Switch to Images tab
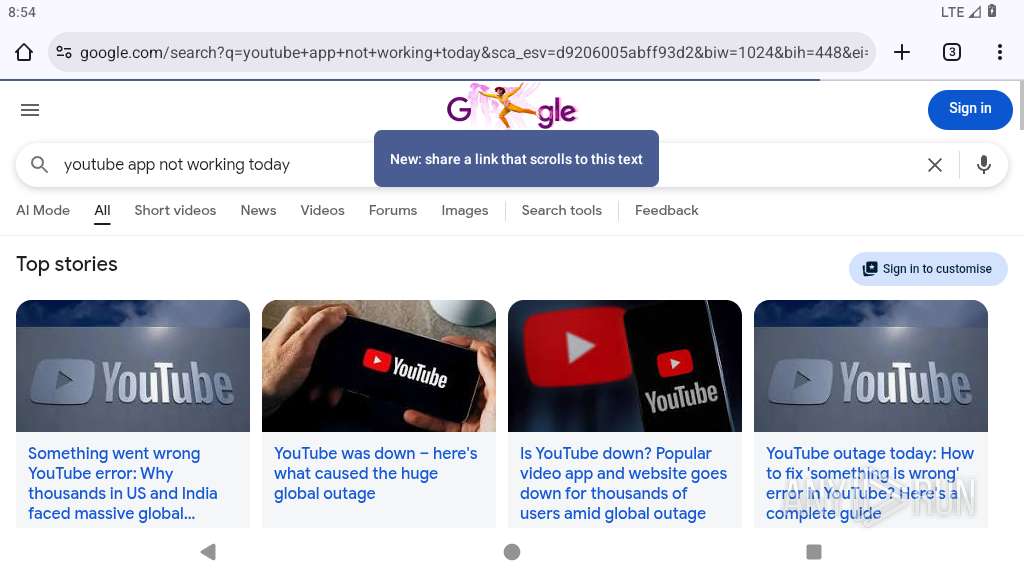 click(x=465, y=210)
